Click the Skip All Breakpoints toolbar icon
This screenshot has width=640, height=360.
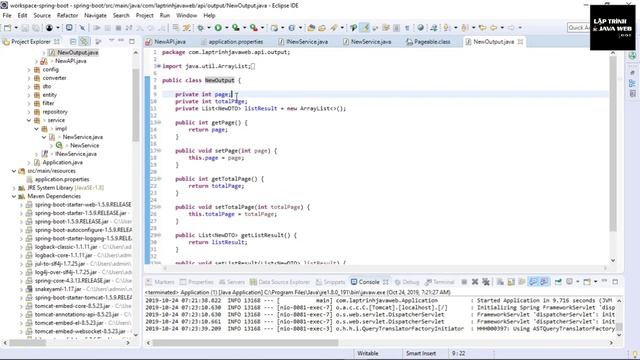82,28
